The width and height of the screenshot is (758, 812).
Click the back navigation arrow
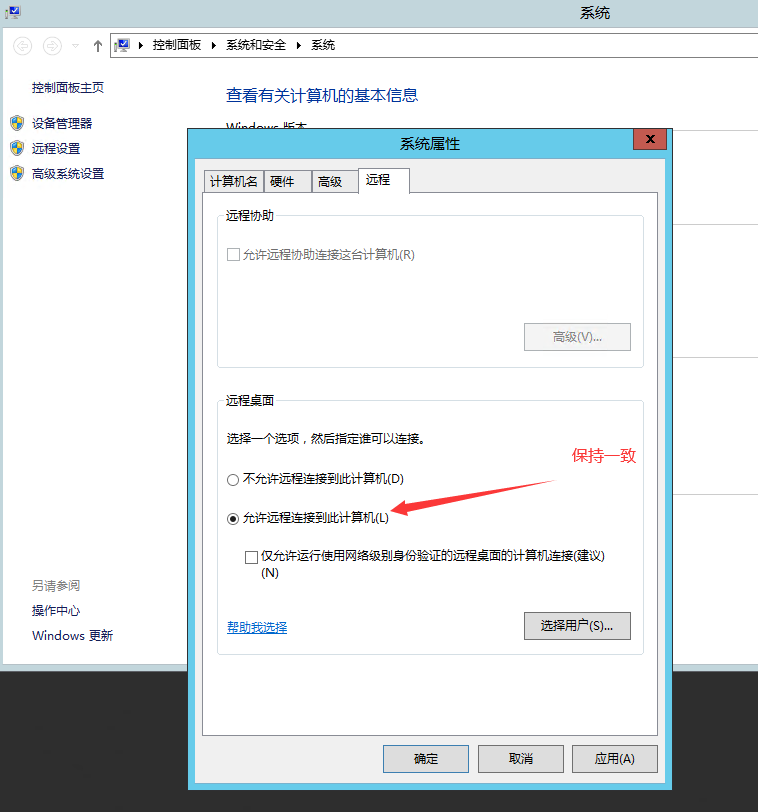click(23, 46)
